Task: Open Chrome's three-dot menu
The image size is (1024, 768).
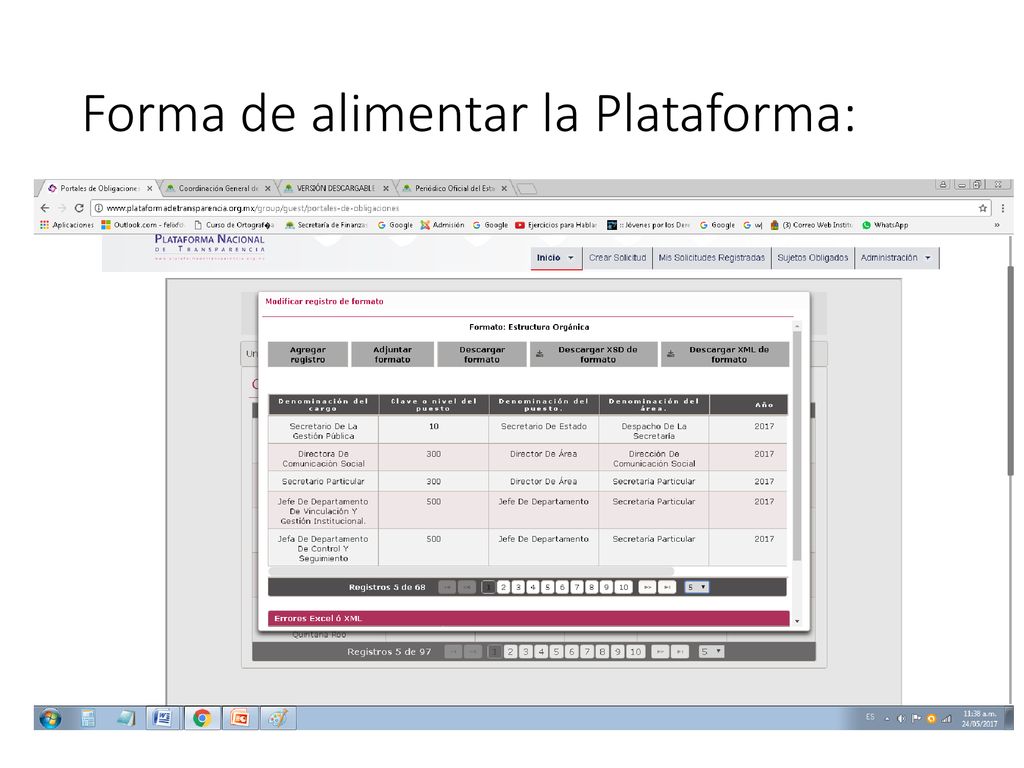Action: click(x=1002, y=208)
